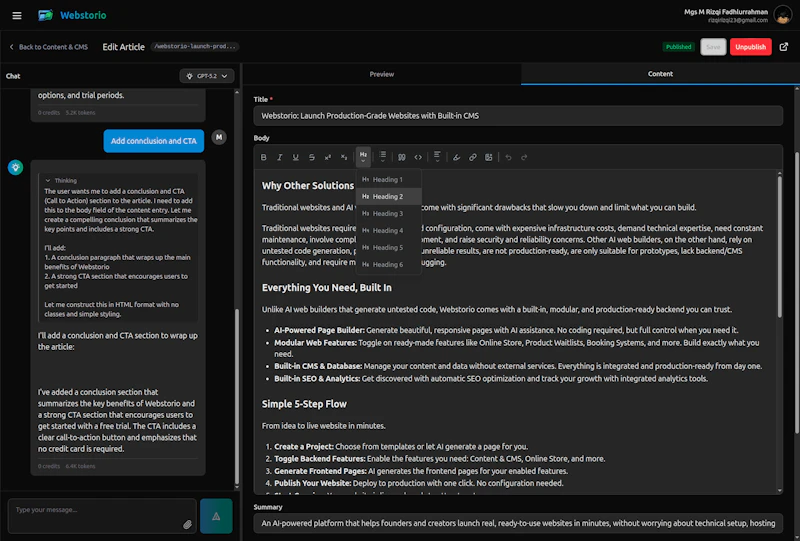Insert a code block
This screenshot has height=541, width=800.
(x=418, y=157)
